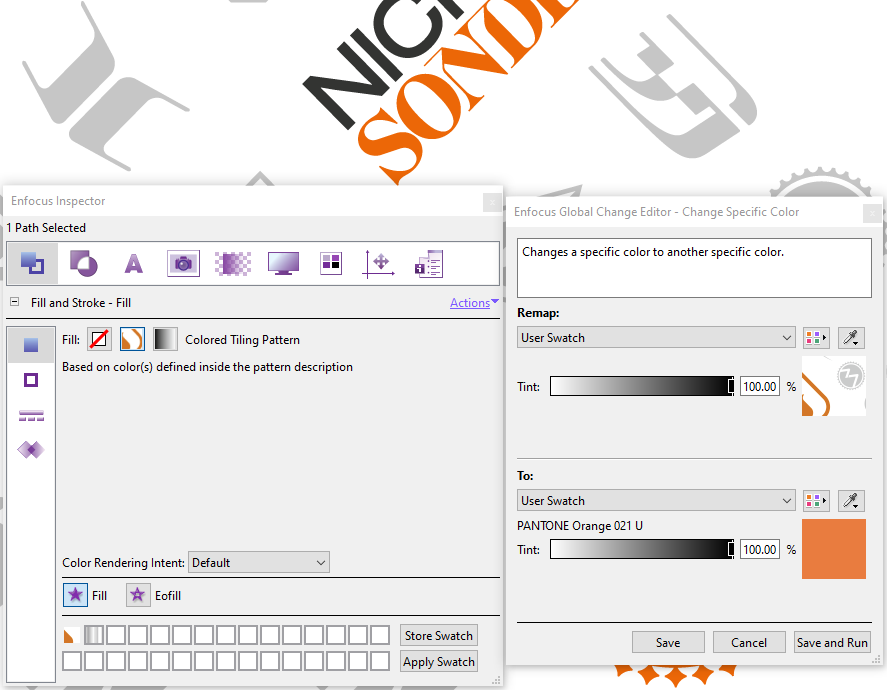
Task: Adjust the Remap Tint slider
Action: click(642, 386)
